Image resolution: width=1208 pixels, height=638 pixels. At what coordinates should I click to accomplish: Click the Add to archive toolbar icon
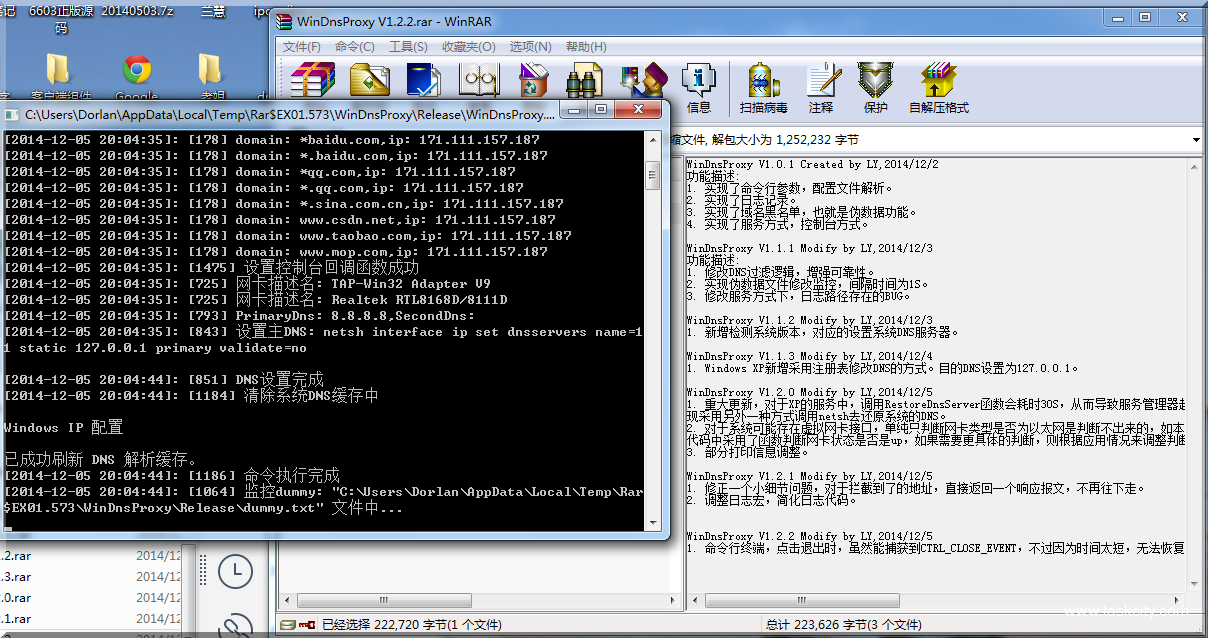(x=311, y=80)
